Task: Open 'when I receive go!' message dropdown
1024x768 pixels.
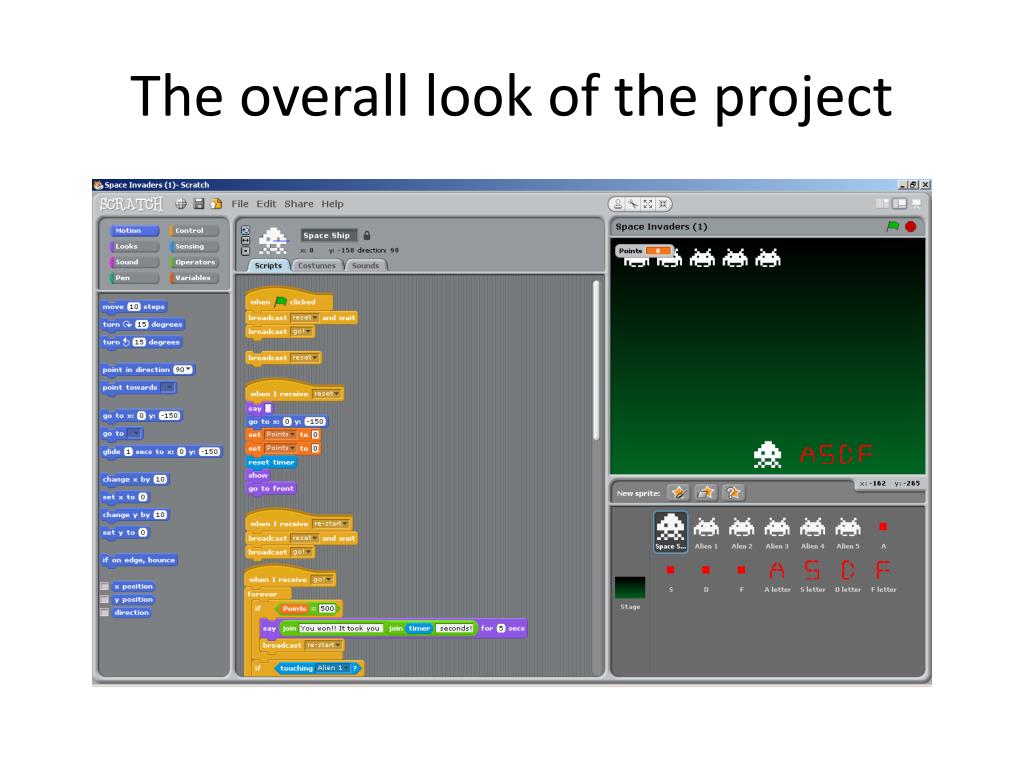Action: [322, 579]
